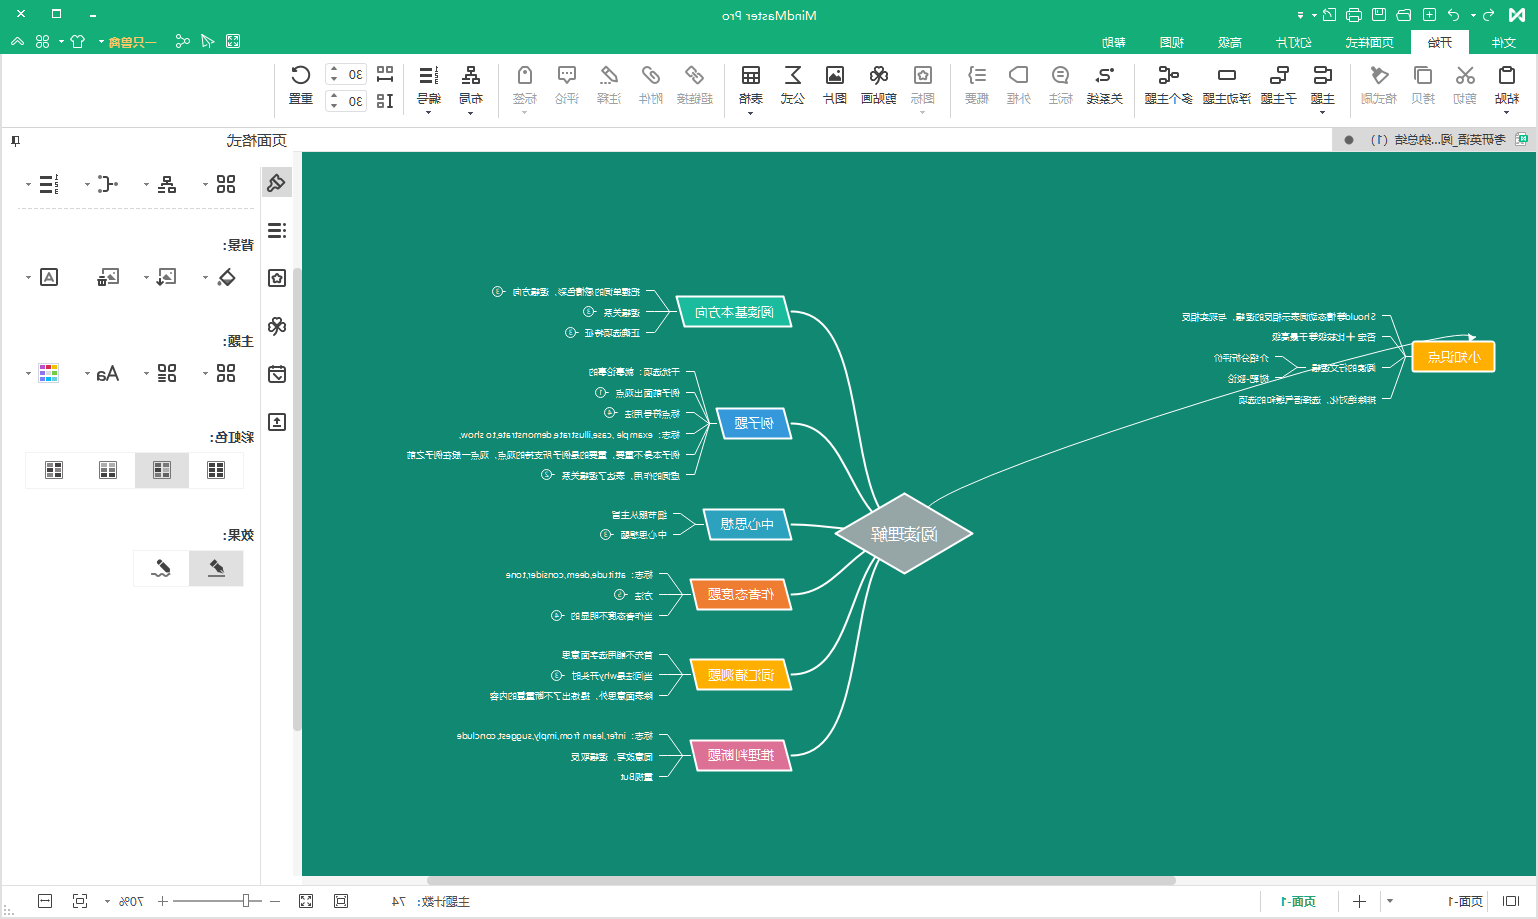This screenshot has height=919, width=1538.
Task: Click the 拷贝 (Copy) icon
Action: [x=1422, y=76]
